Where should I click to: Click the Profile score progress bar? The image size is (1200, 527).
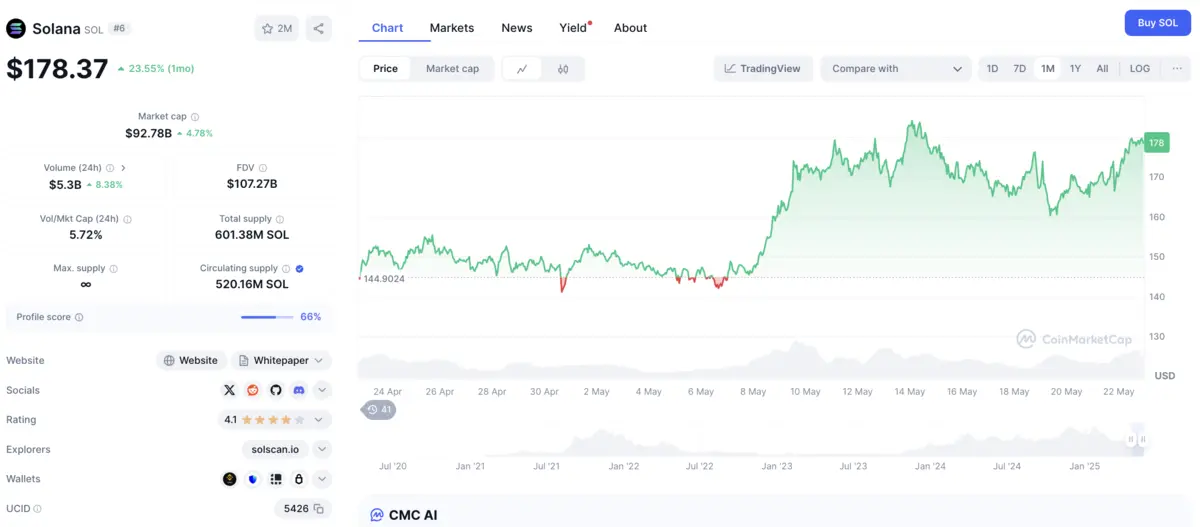pos(267,317)
